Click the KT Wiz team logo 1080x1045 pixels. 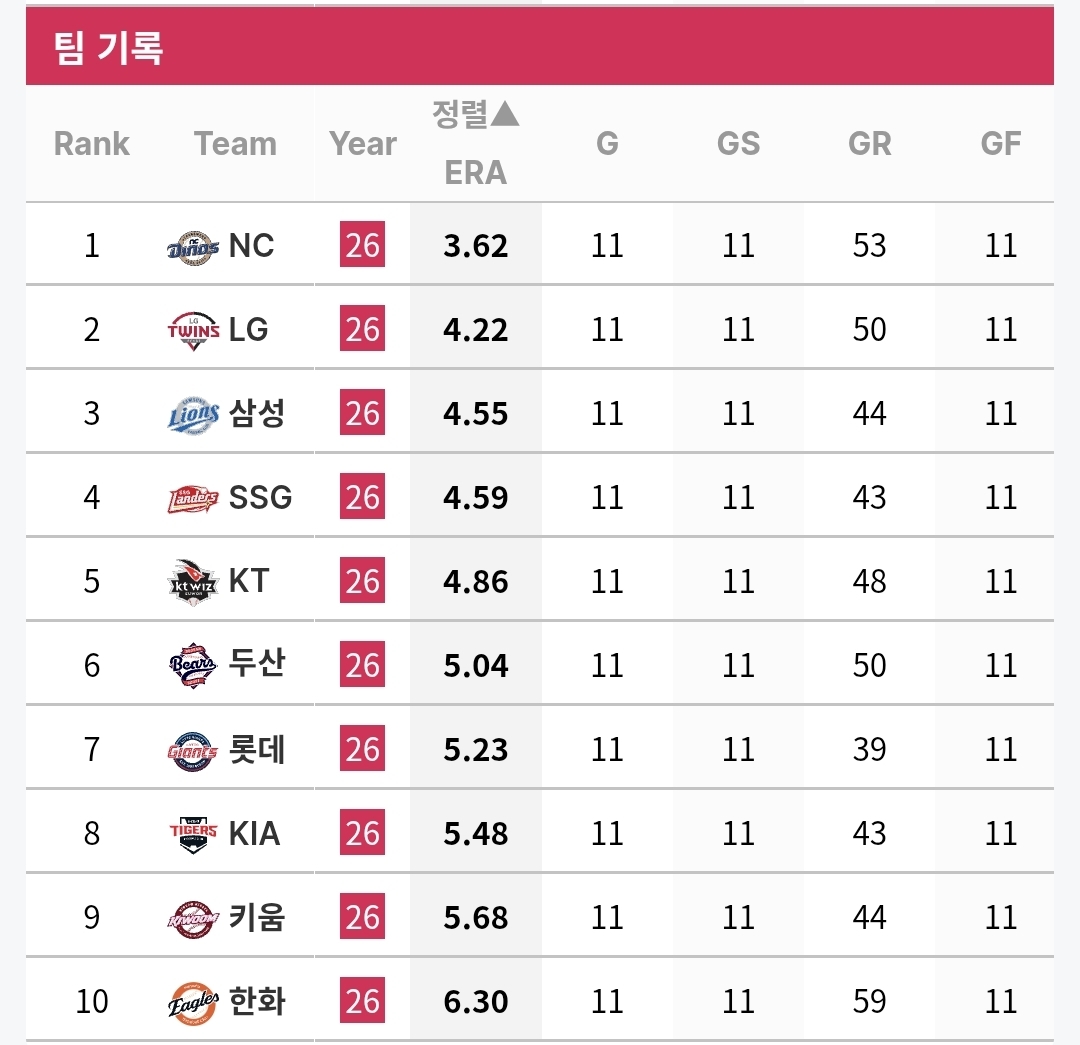tap(193, 582)
